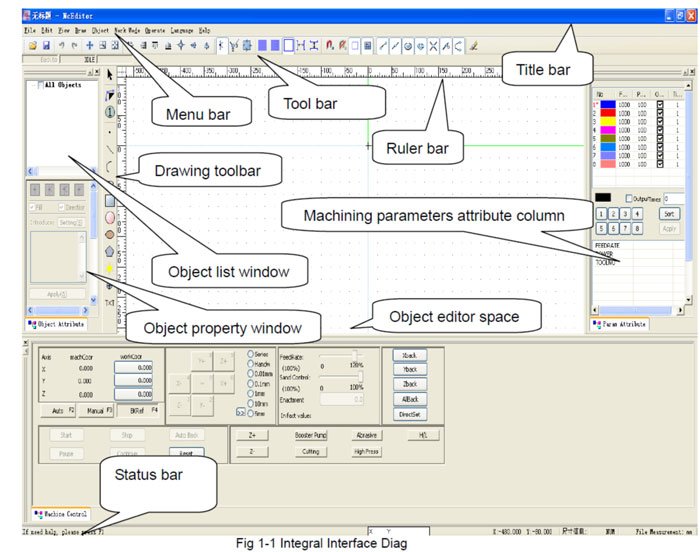
Task: Click the Open file folder icon
Action: pos(33,46)
